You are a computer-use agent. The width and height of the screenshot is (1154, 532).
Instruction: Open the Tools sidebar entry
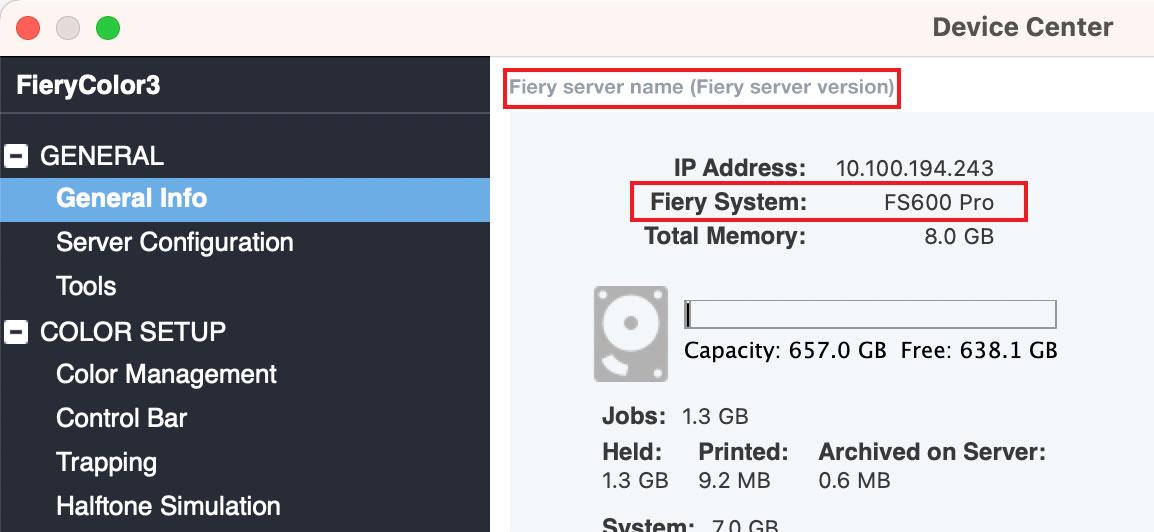point(86,286)
